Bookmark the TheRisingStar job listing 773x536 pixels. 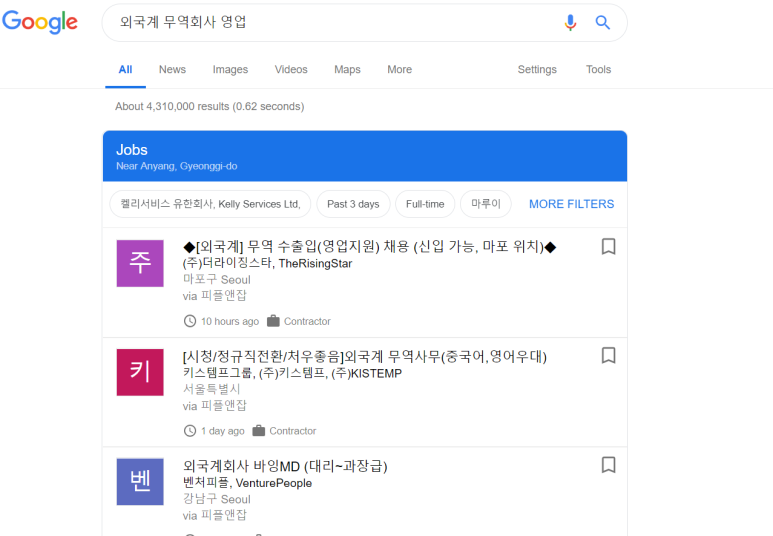point(608,246)
